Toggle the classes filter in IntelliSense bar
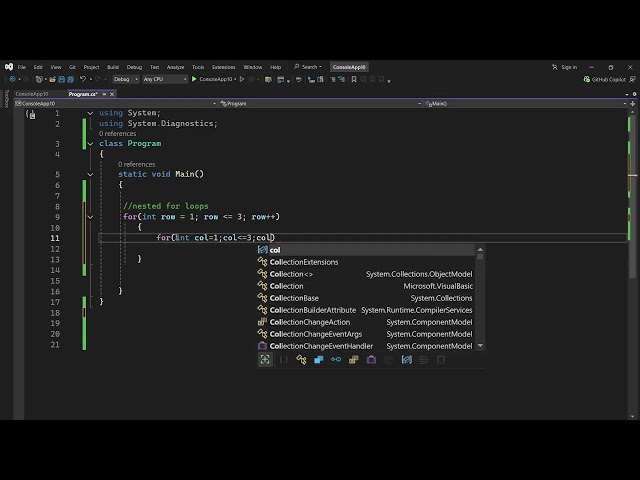 [301, 360]
